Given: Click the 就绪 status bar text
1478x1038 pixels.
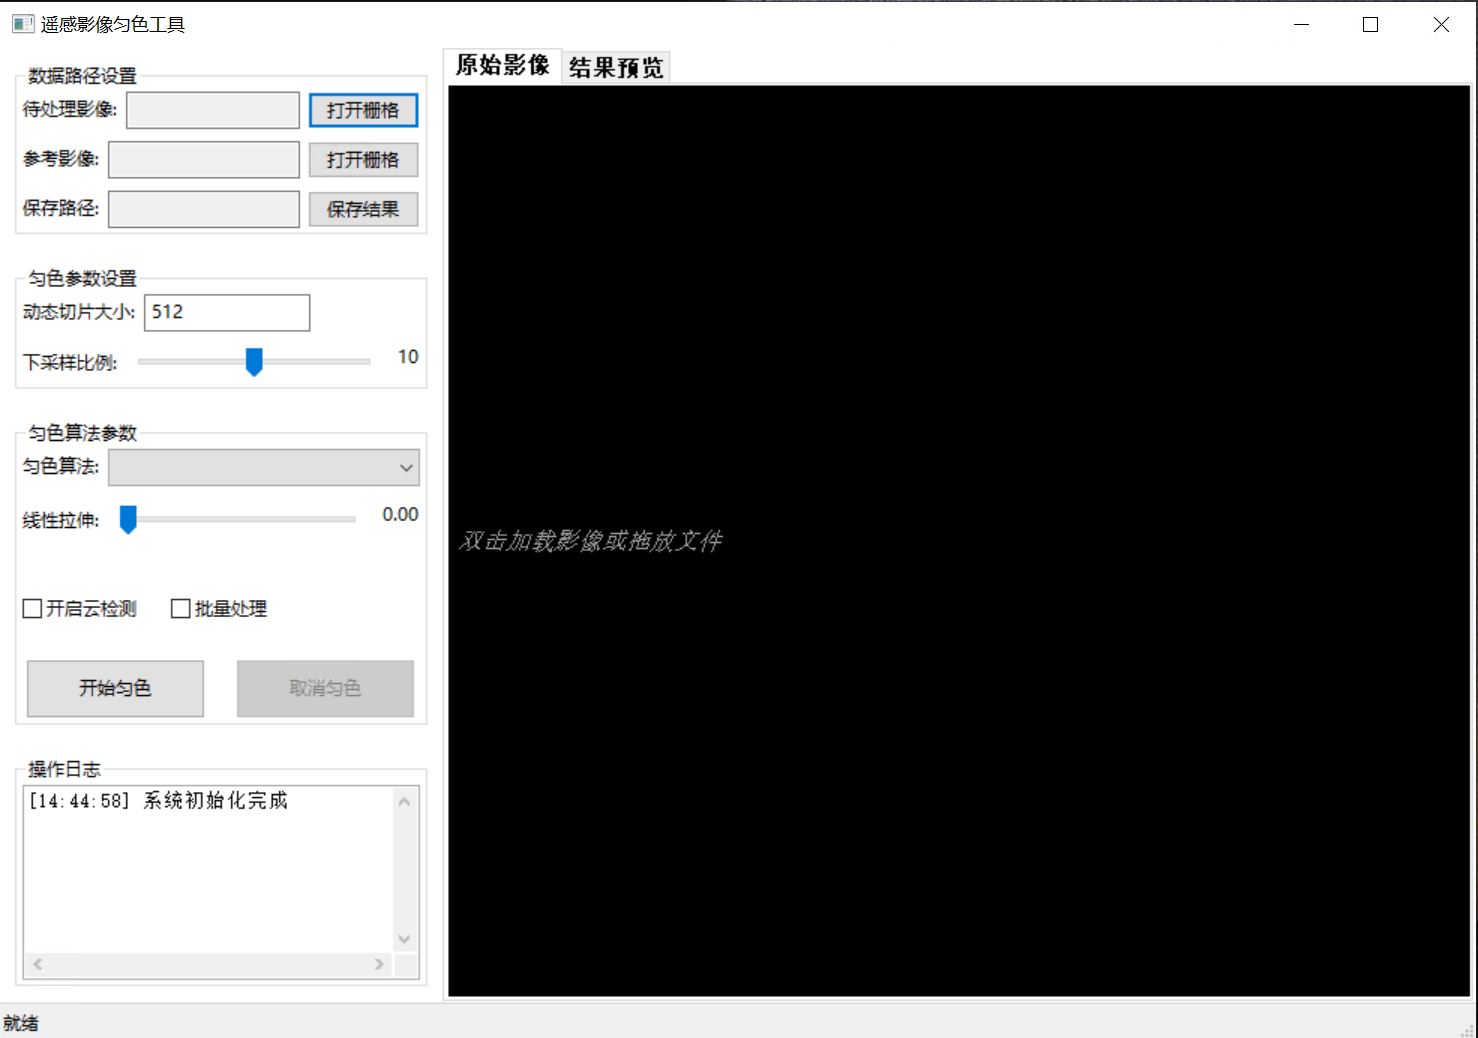Looking at the screenshot, I should point(21,1022).
